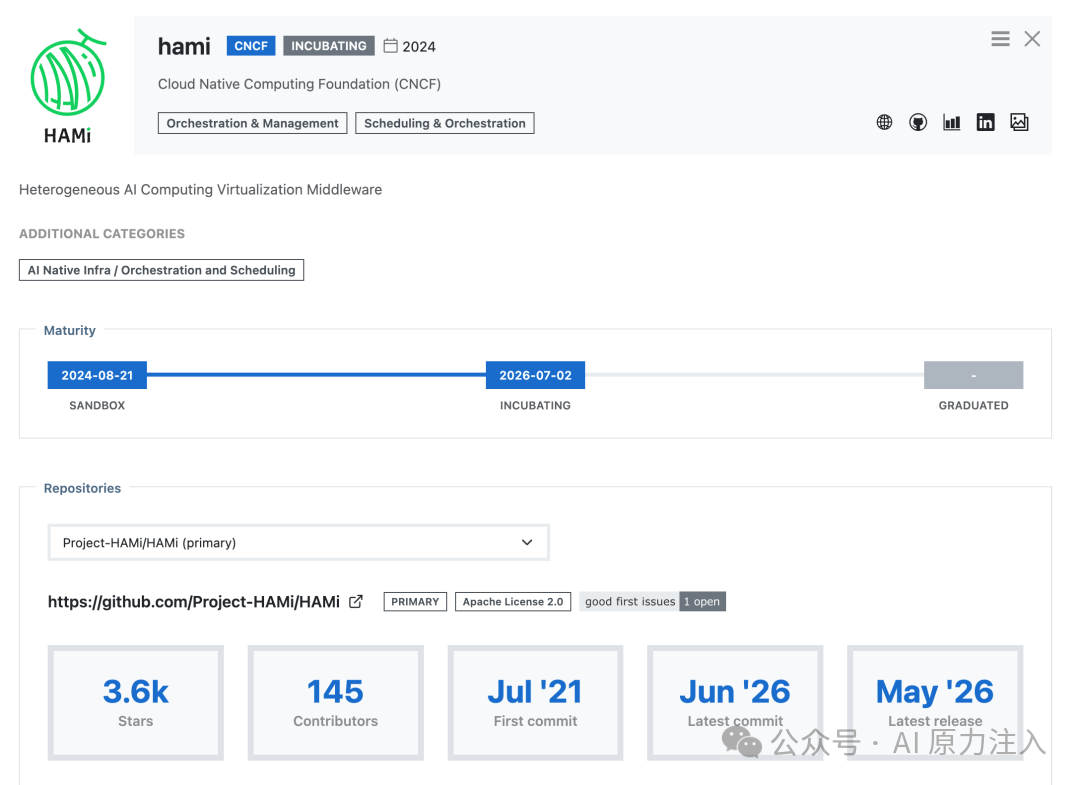
Task: Open the stats bar chart icon
Action: pos(952,123)
